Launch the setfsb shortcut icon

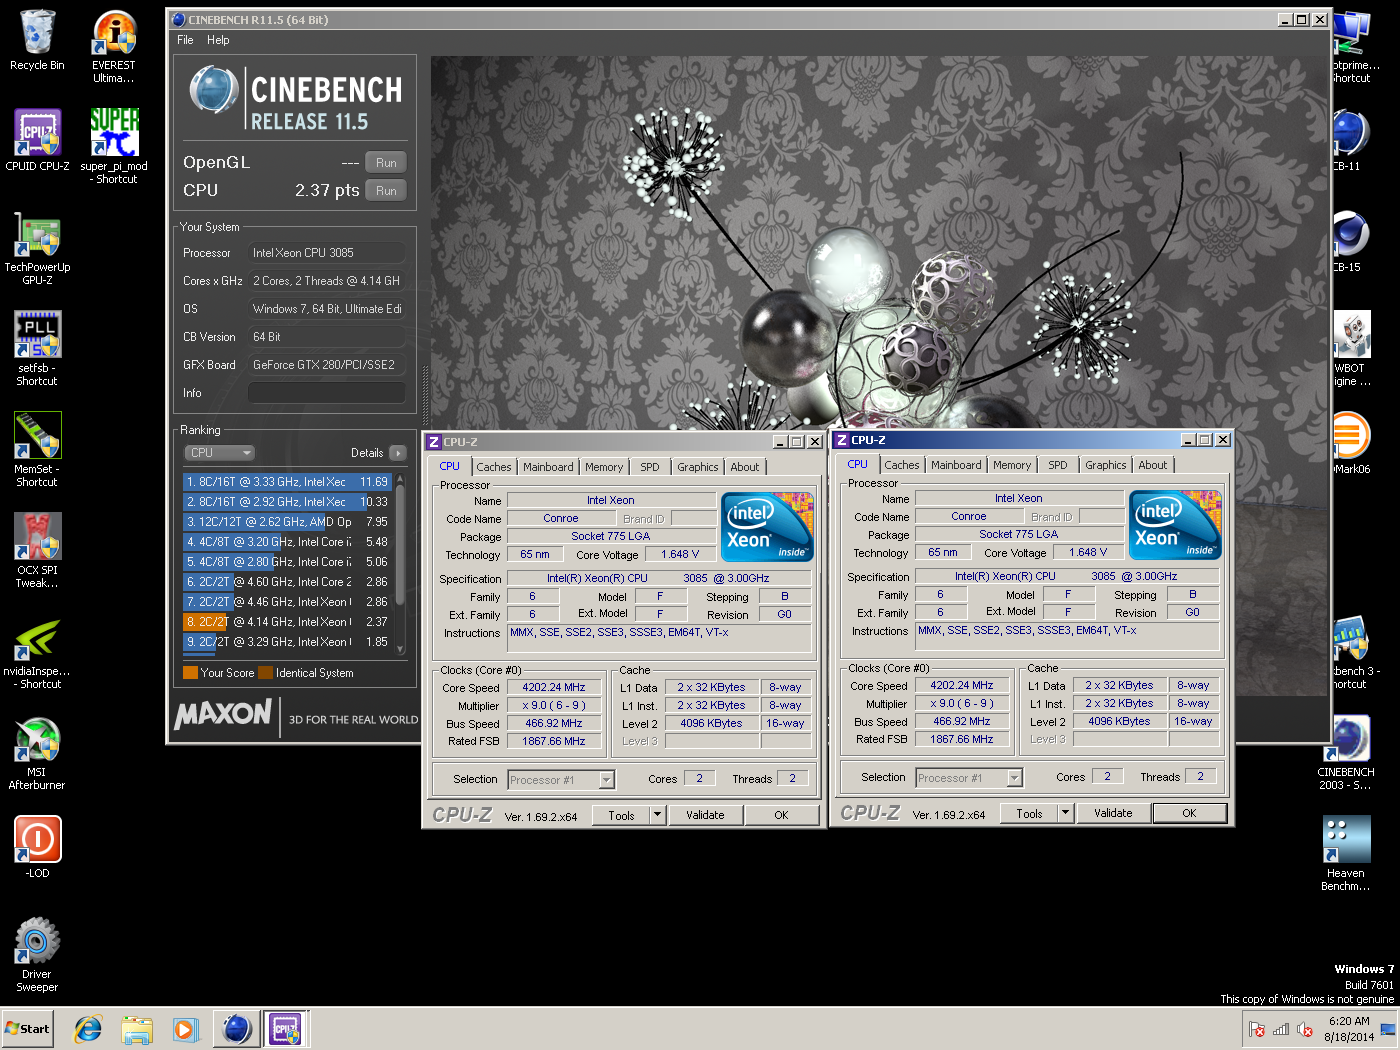click(37, 349)
